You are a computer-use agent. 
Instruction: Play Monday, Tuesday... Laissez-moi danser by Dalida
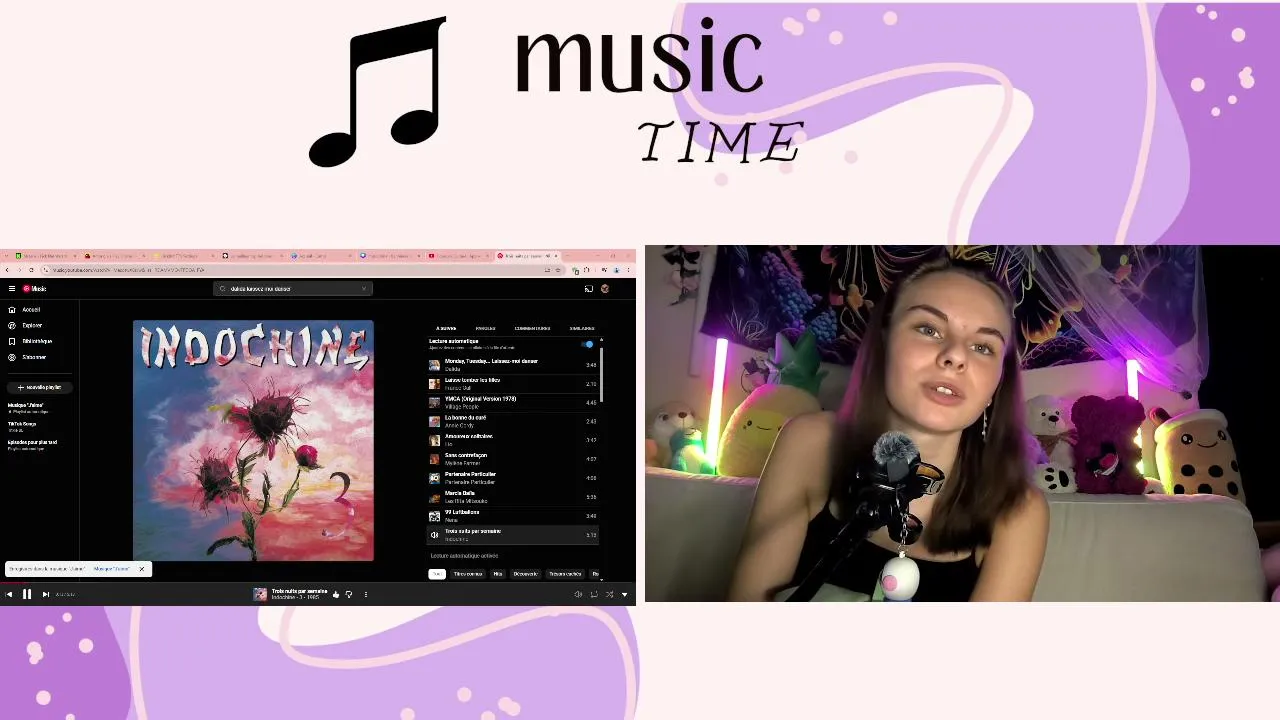[x=513, y=365]
